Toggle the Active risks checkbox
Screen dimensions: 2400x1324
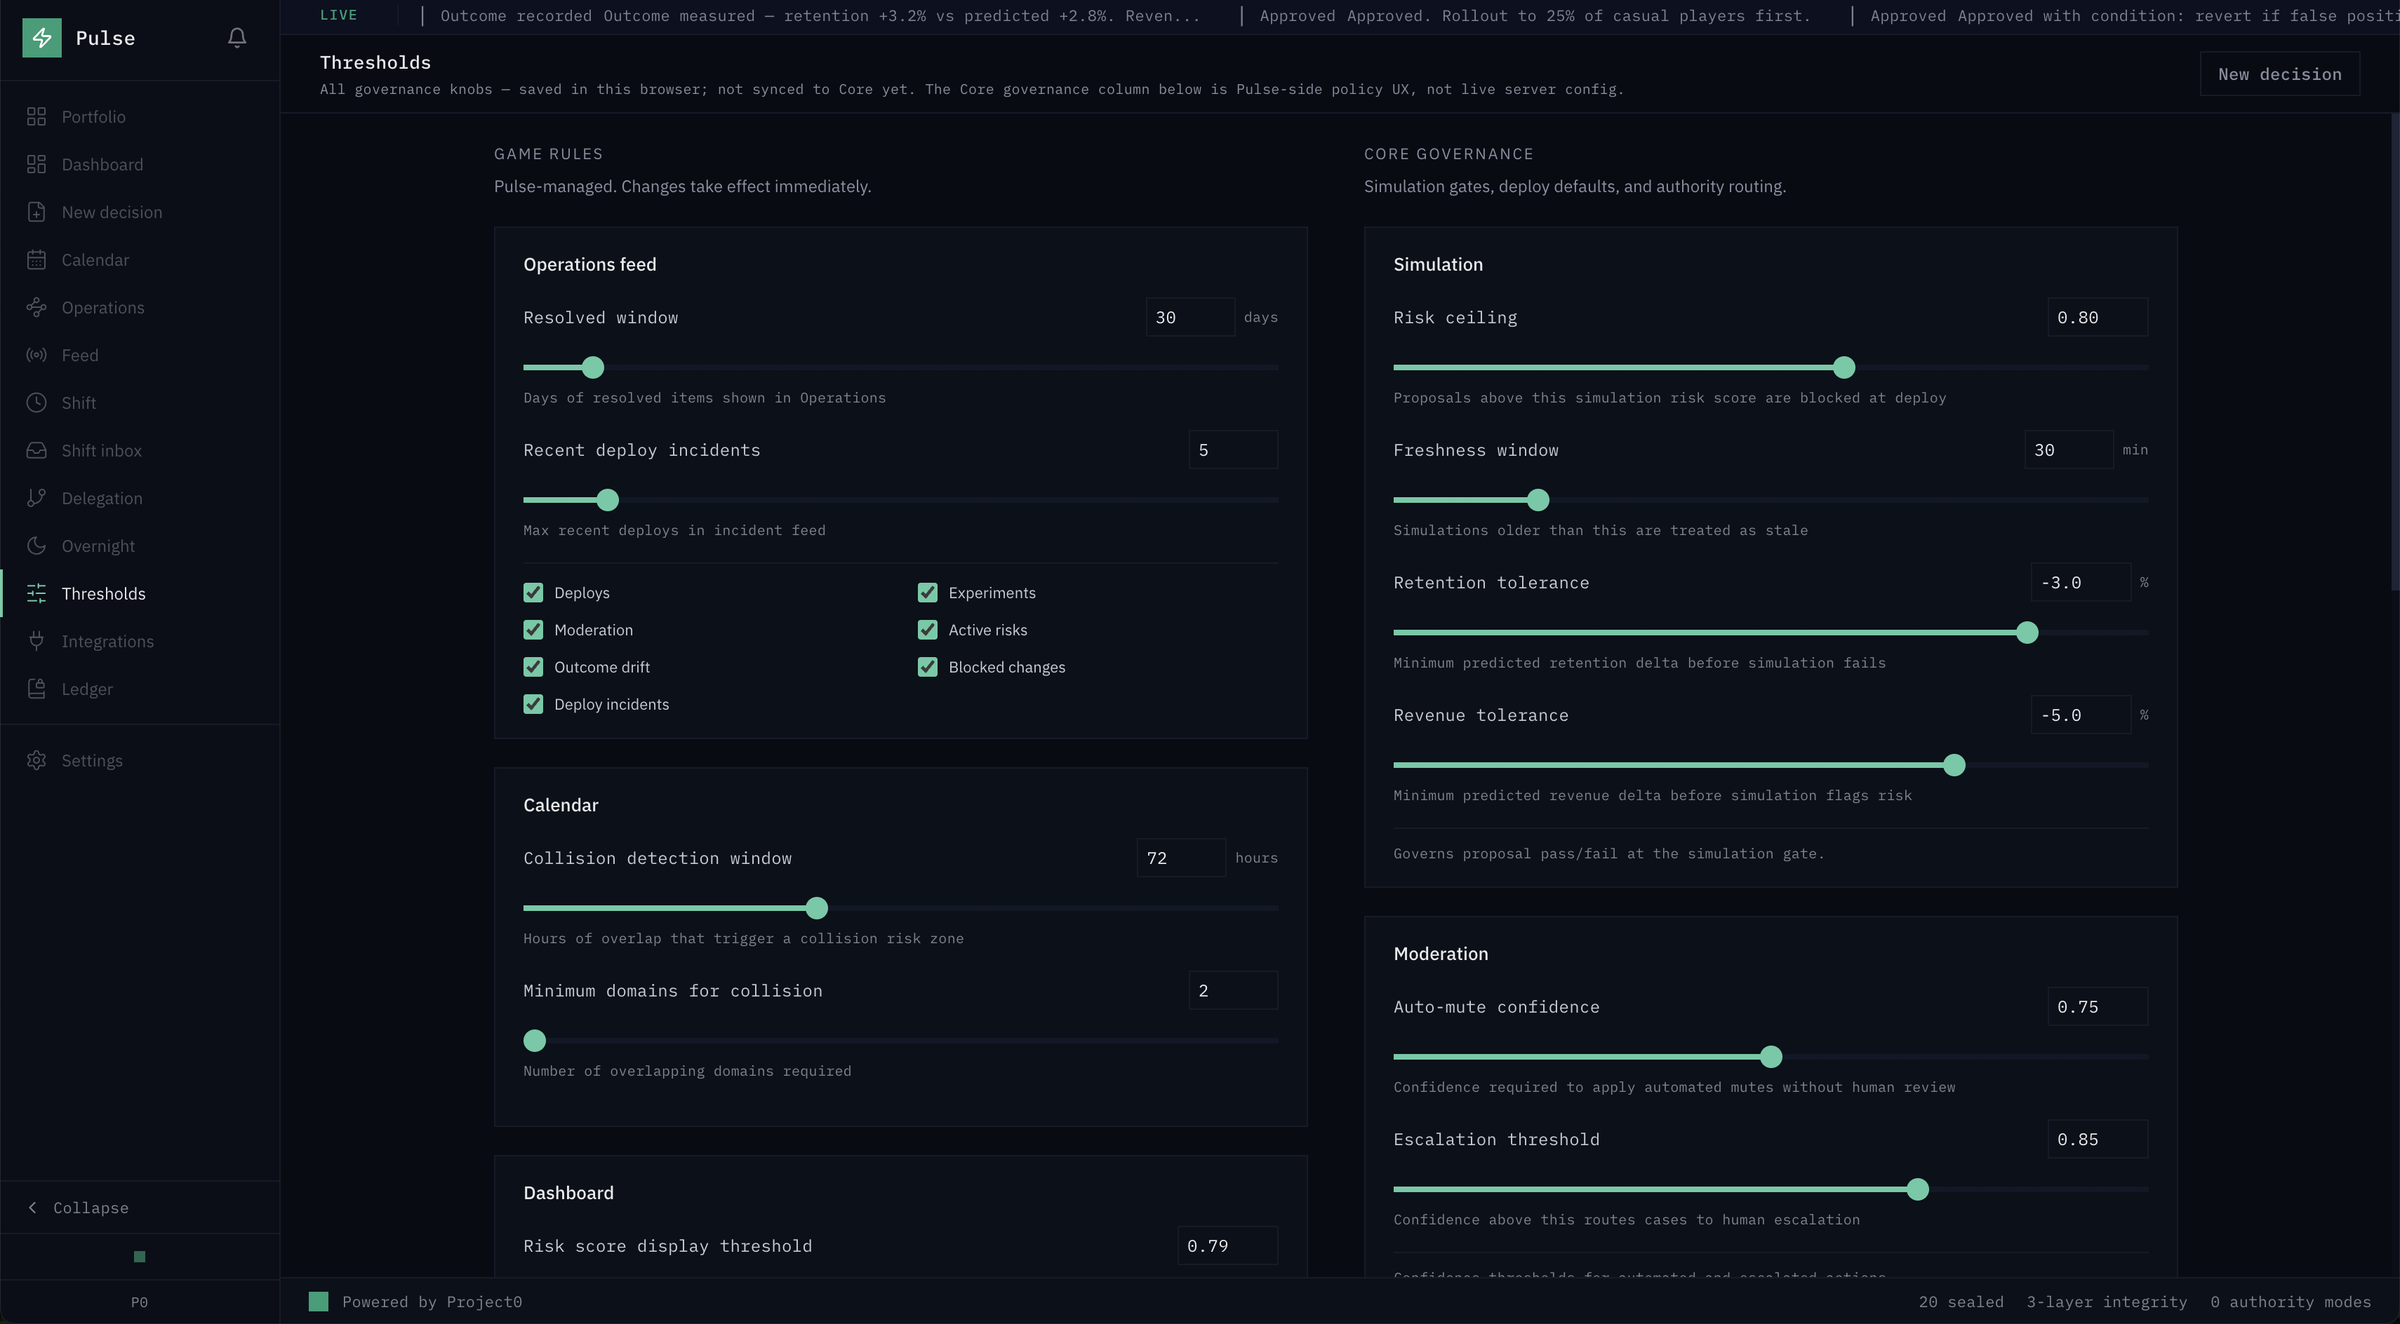928,630
